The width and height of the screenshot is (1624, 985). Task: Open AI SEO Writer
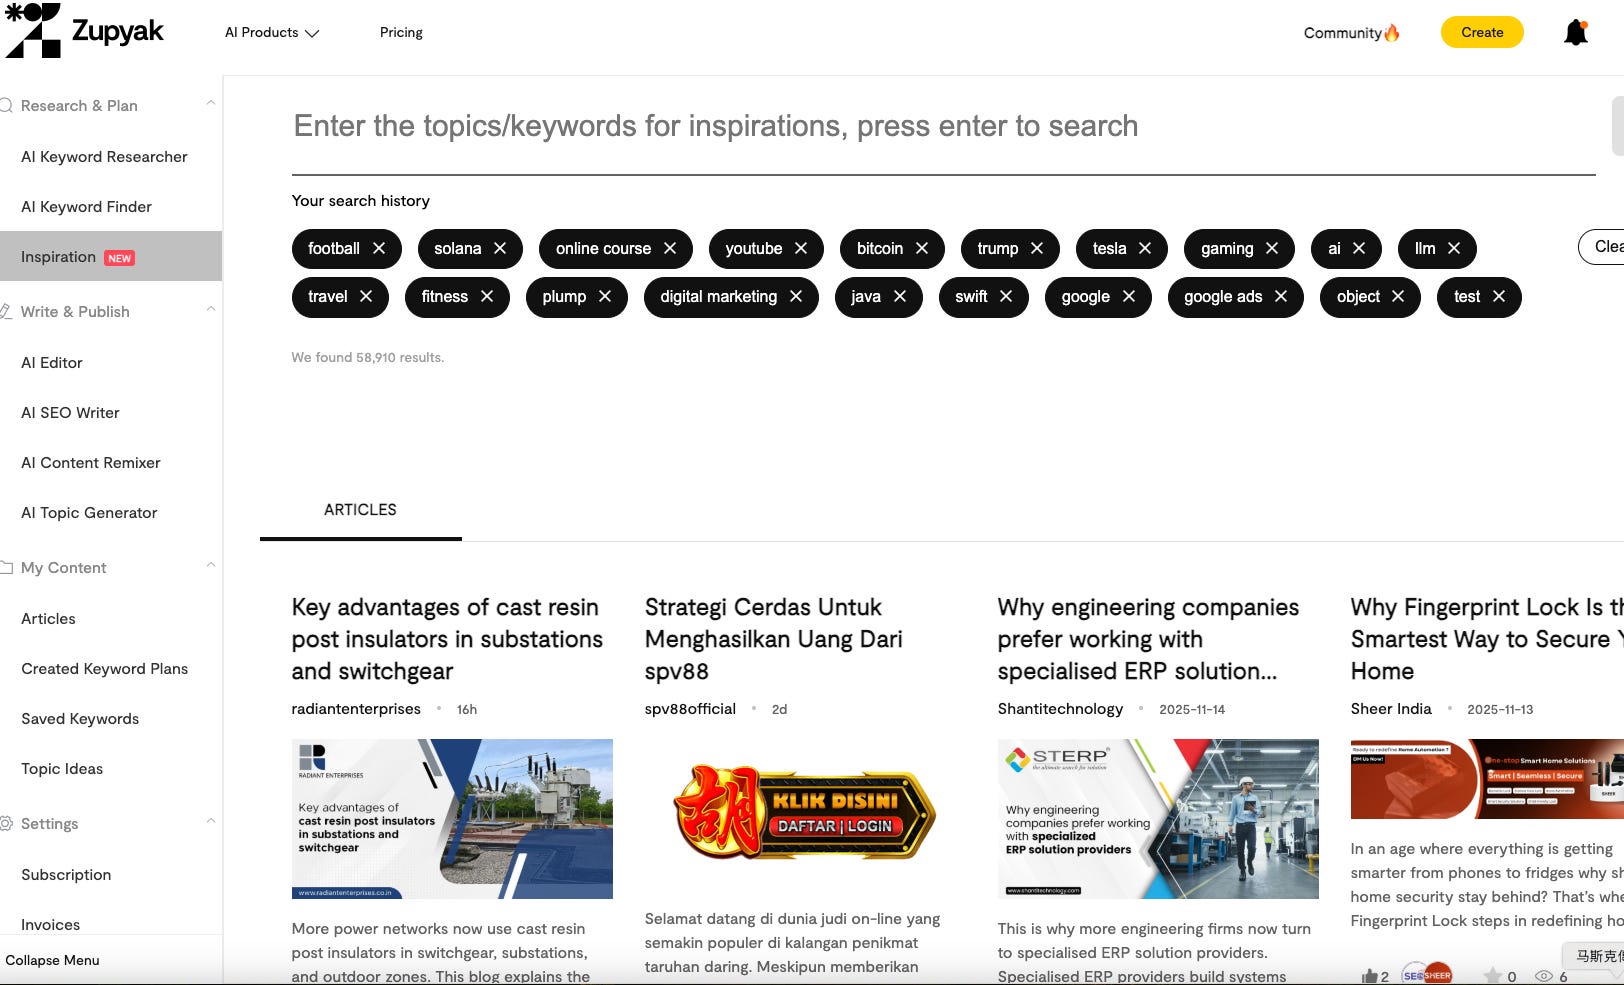pos(70,413)
